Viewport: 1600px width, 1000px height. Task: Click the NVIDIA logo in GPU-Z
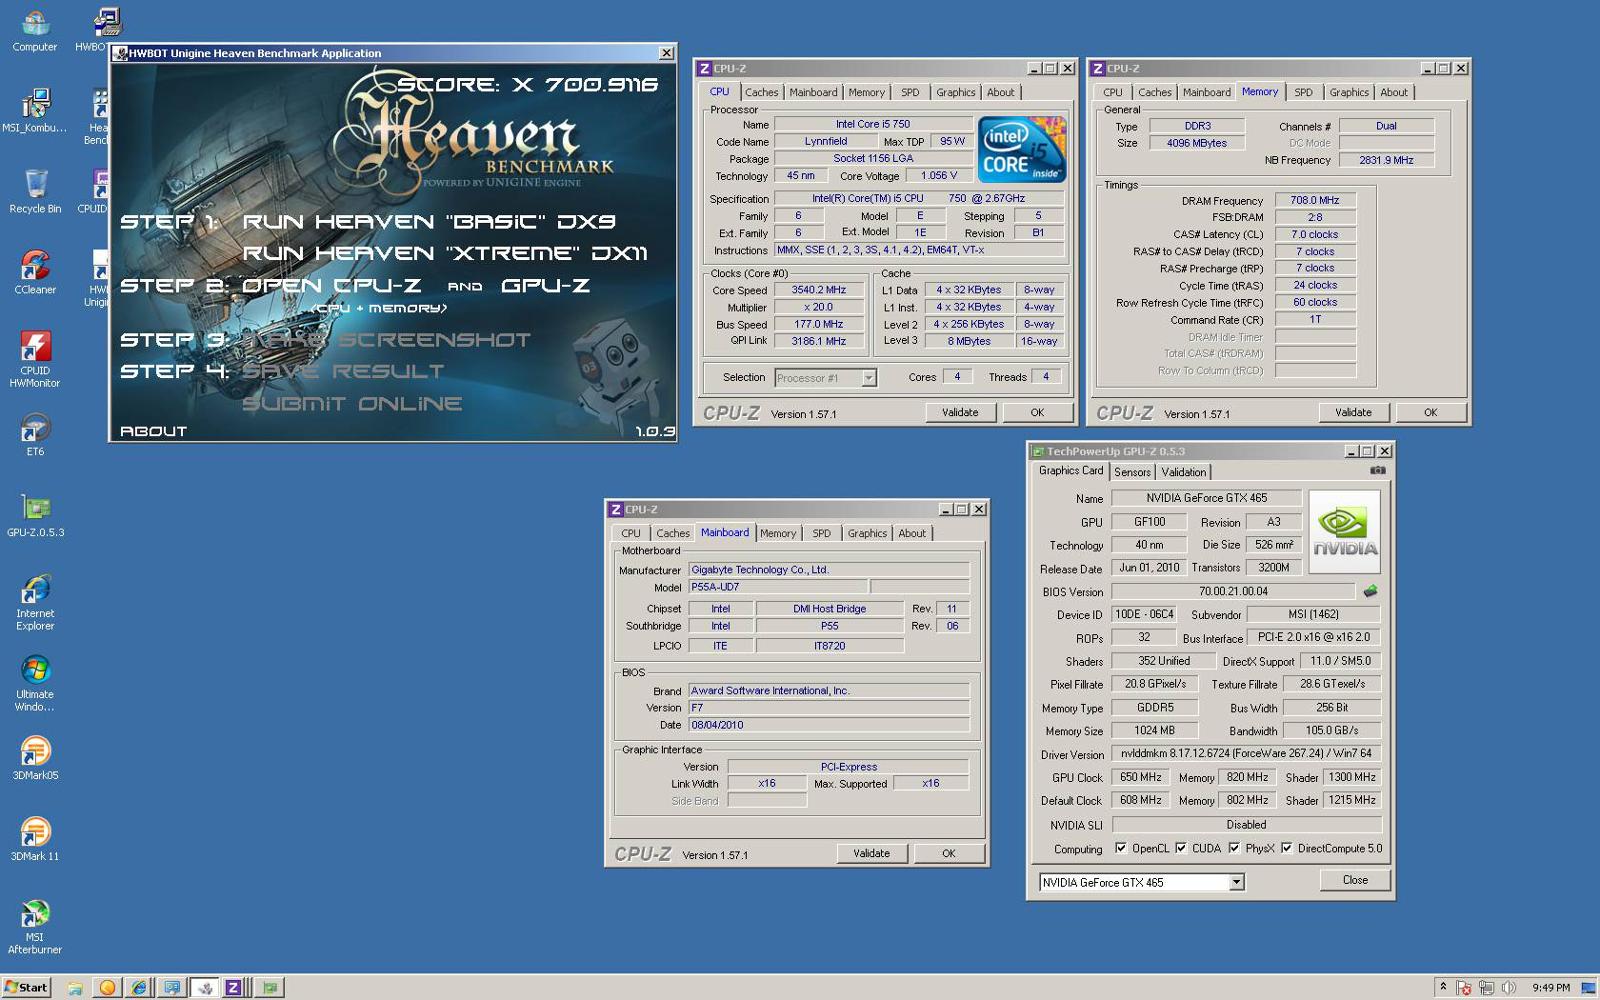[x=1344, y=531]
